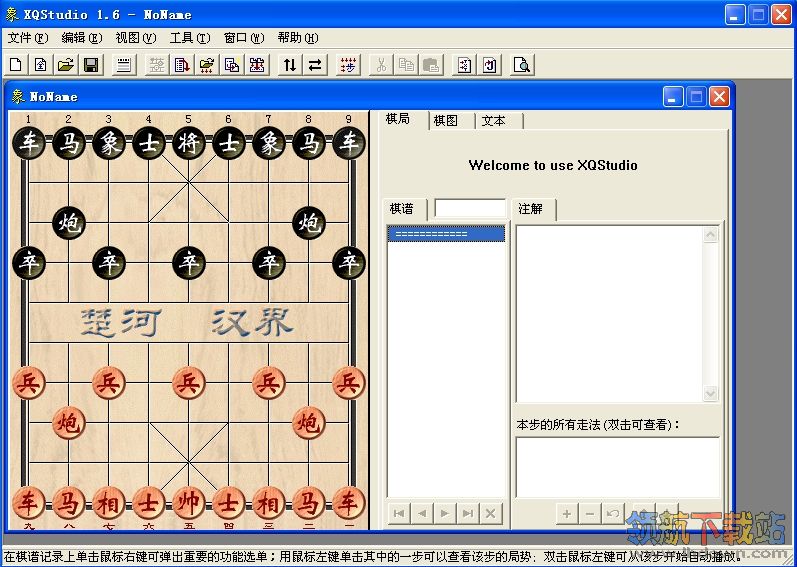Screen dimensions: 797x567
Task: Open the 文件(F) menu
Action: [28, 38]
